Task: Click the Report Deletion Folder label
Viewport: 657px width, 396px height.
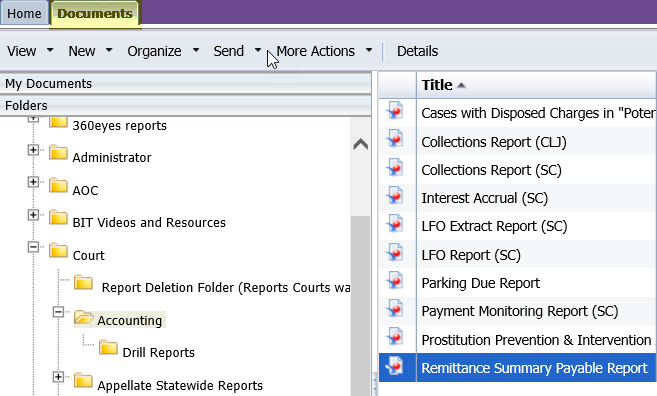Action: point(226,287)
